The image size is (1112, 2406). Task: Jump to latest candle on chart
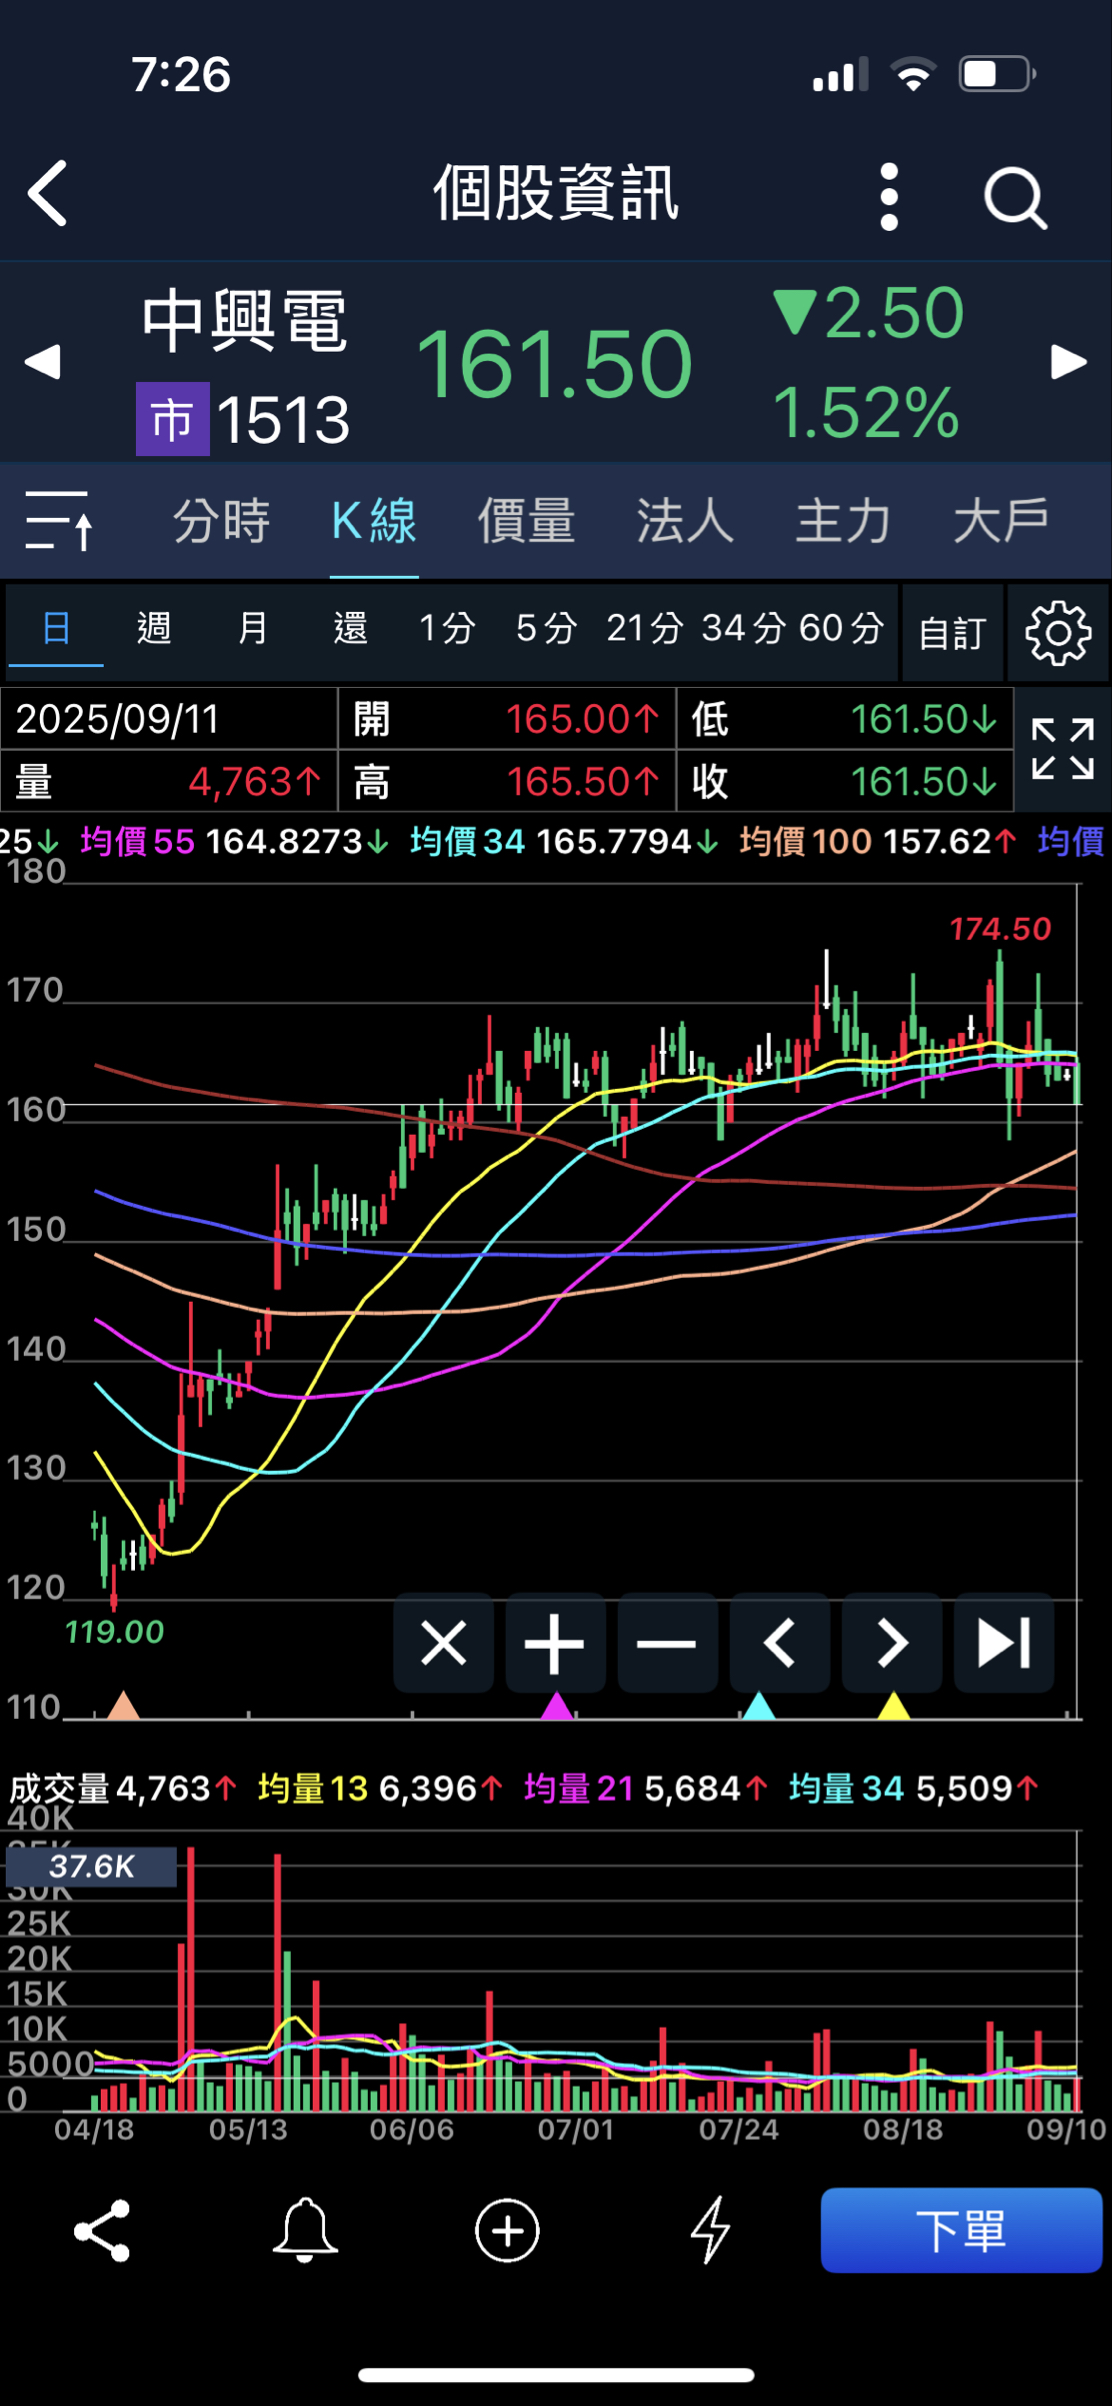pos(1003,1643)
